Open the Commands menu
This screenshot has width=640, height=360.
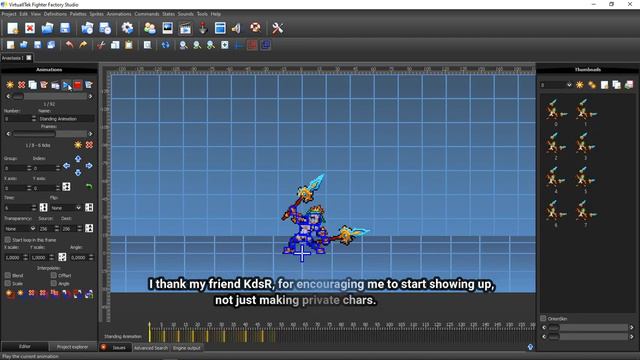point(147,14)
